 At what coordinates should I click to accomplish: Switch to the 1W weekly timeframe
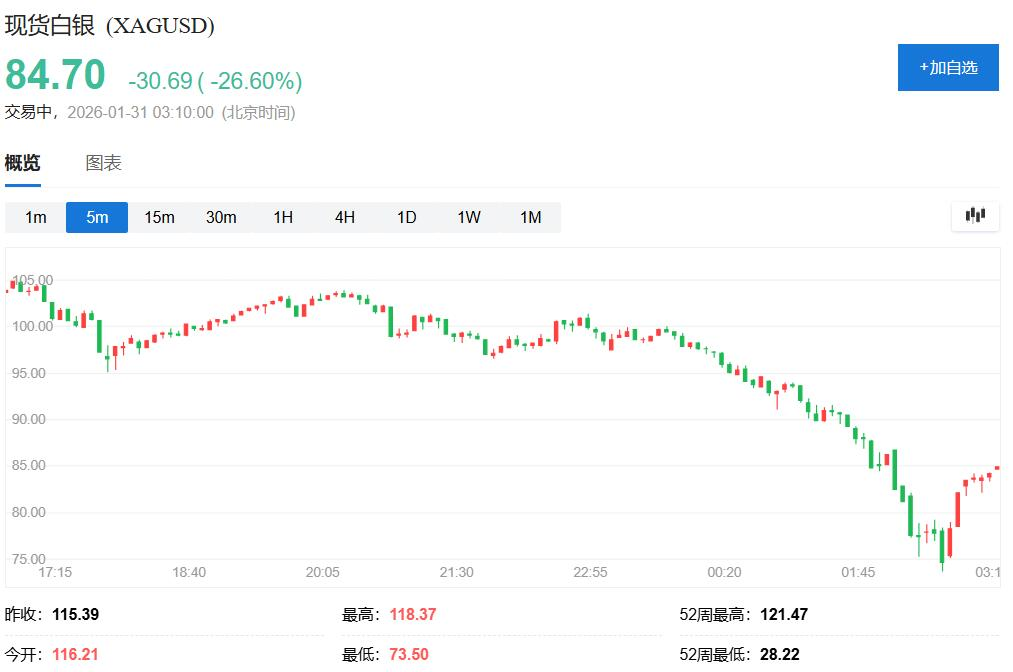(x=468, y=216)
